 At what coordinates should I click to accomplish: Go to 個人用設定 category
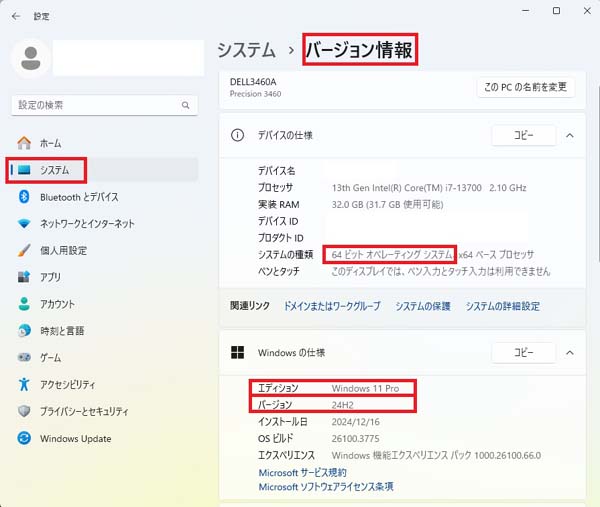point(104,250)
